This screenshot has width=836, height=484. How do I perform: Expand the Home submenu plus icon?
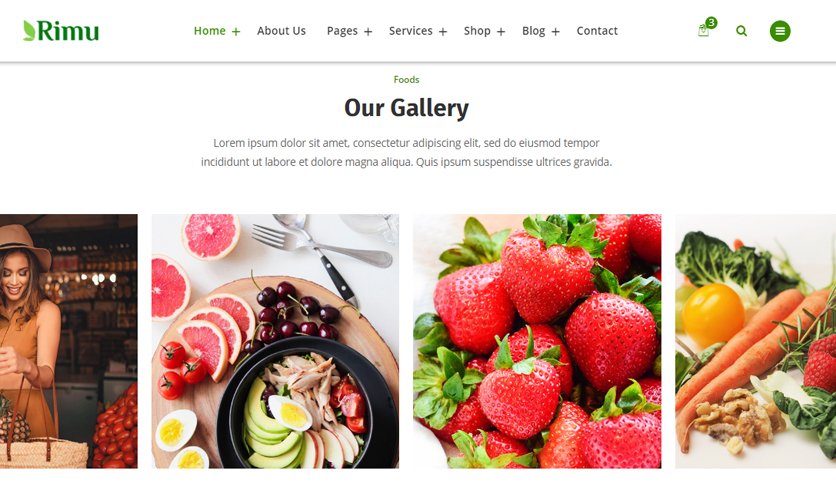236,31
